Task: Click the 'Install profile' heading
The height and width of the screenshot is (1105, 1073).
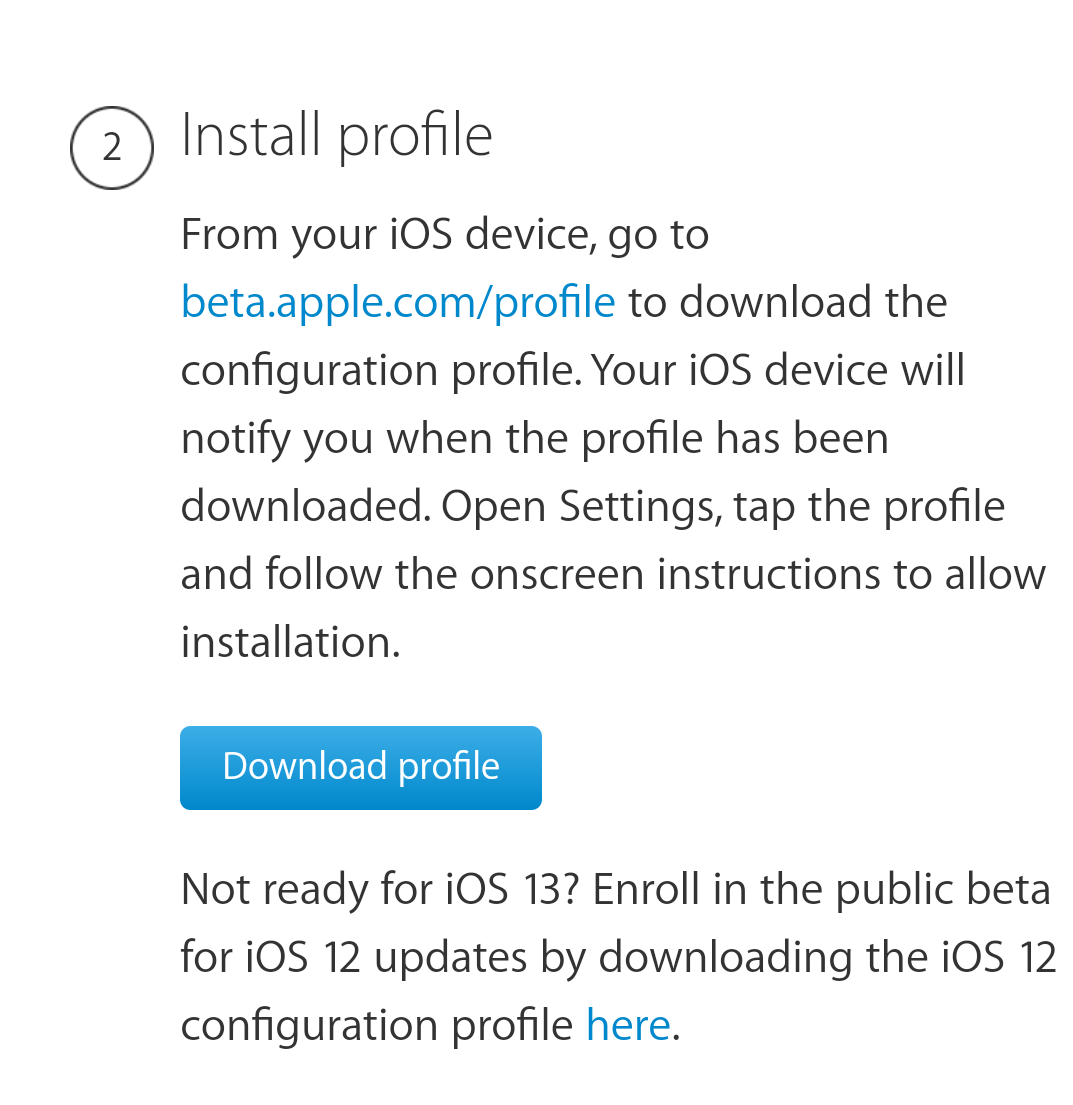Action: [x=336, y=137]
